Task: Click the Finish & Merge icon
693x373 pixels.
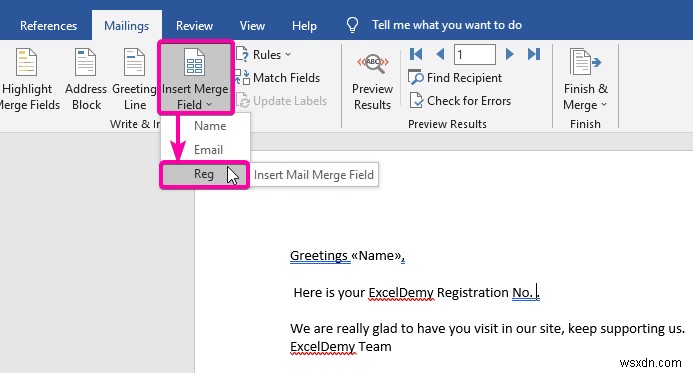Action: (585, 62)
